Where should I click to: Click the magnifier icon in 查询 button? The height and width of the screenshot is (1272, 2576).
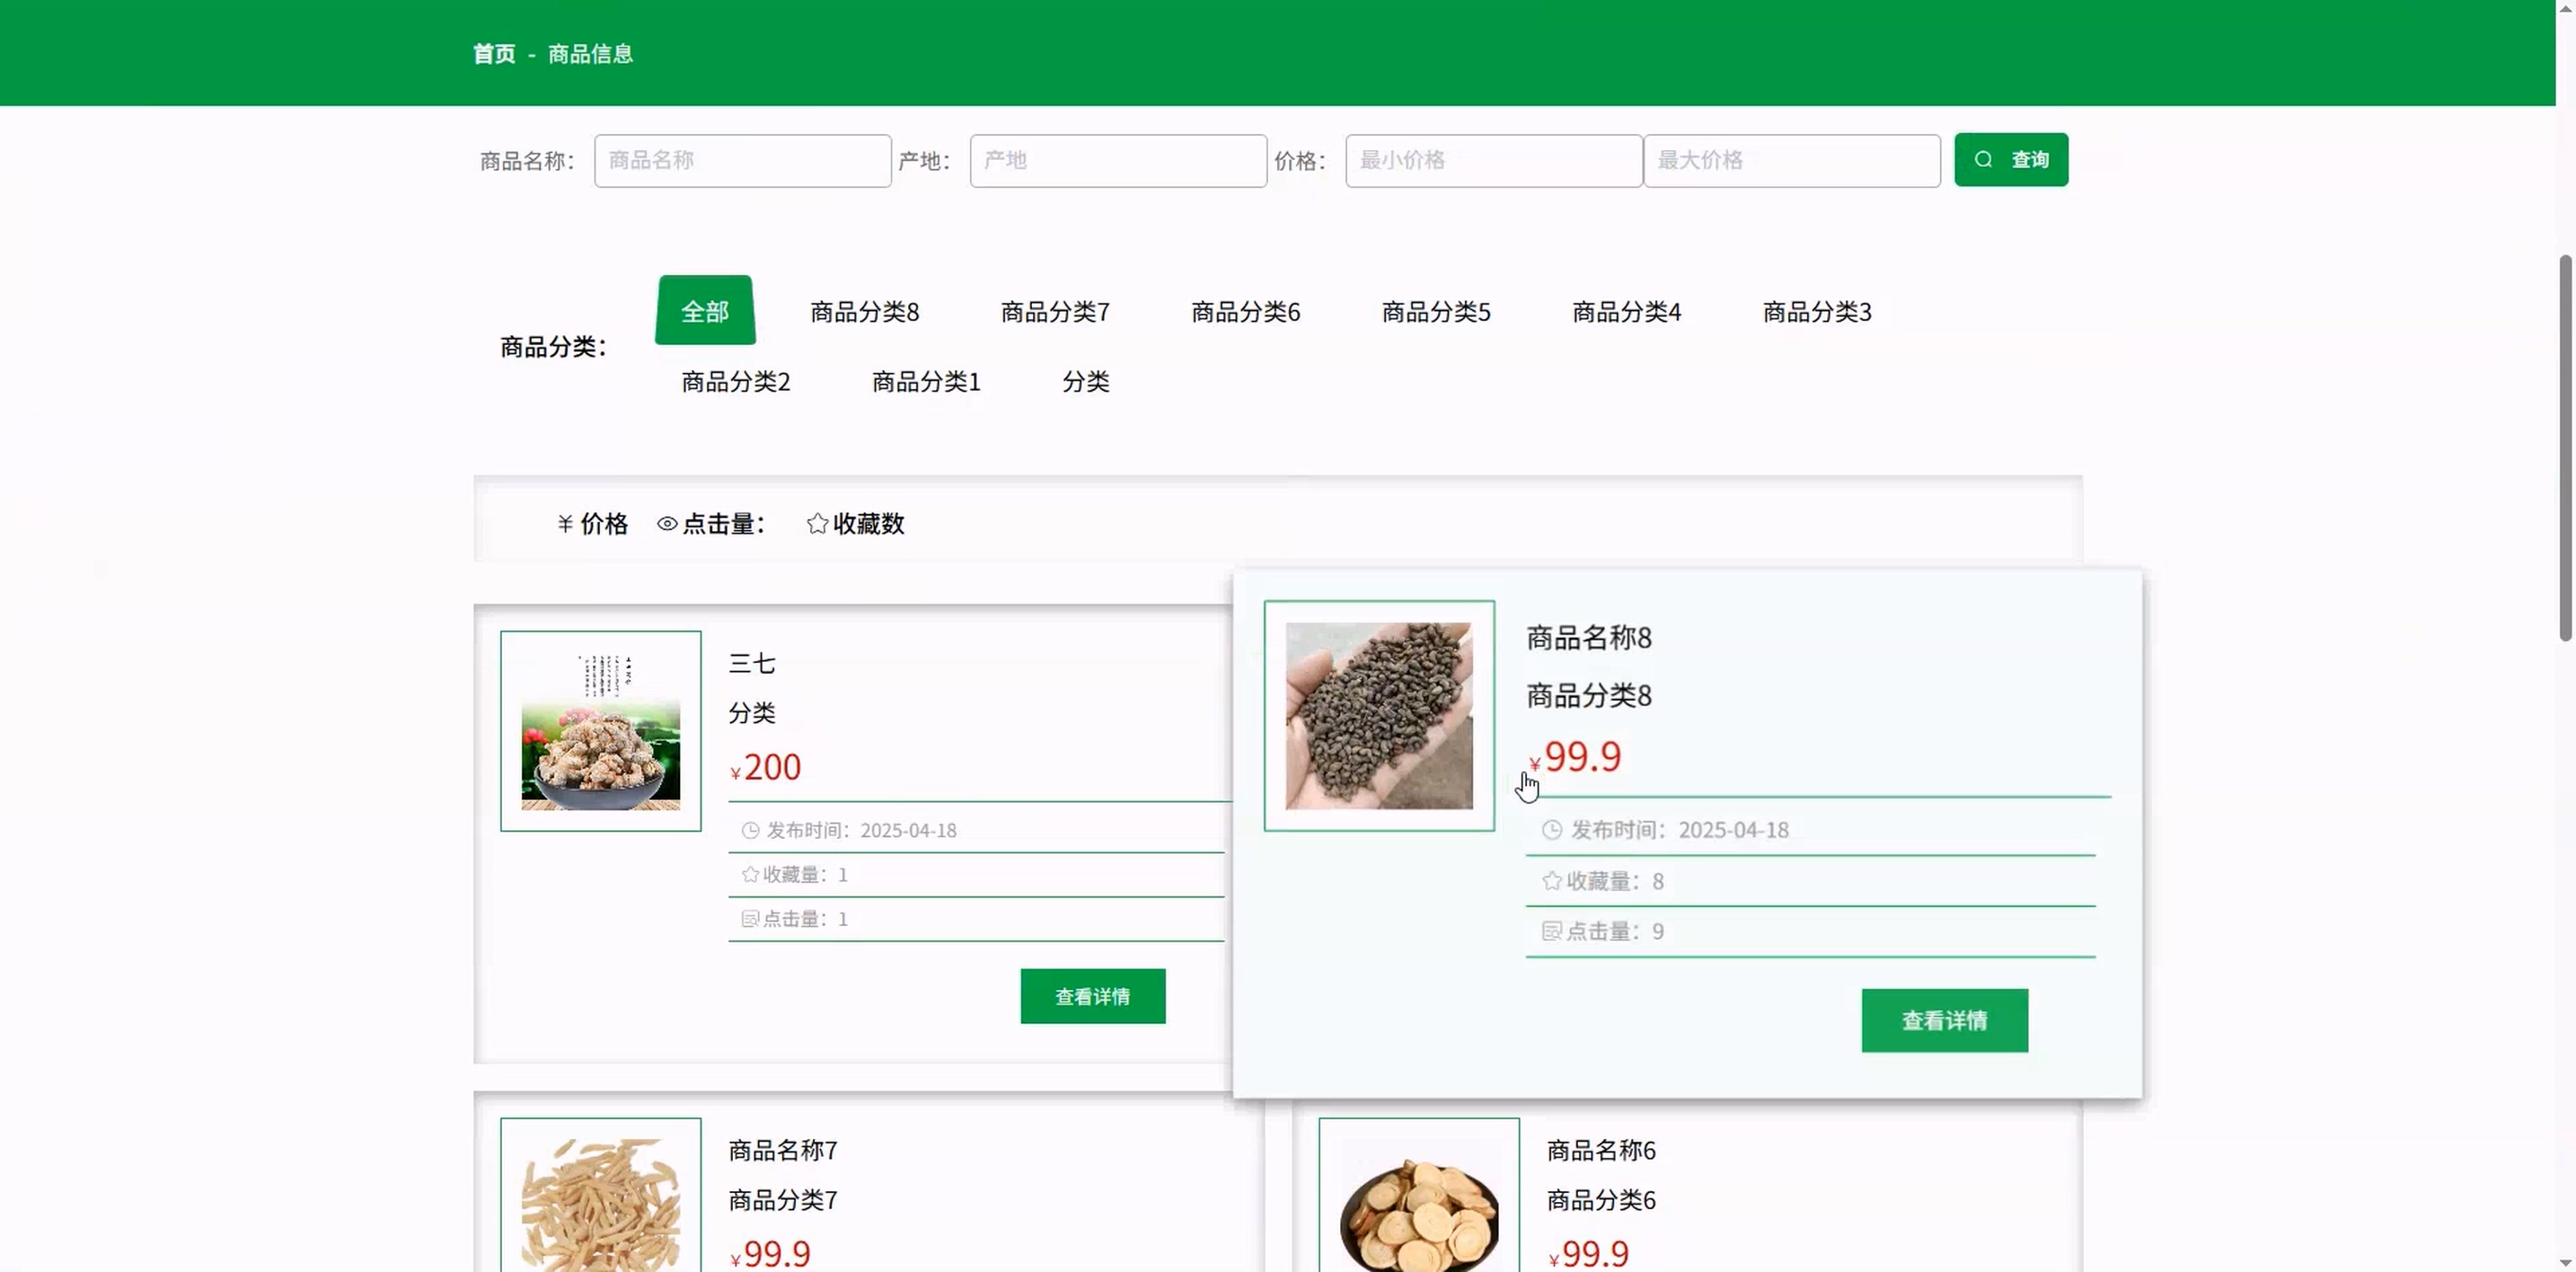point(1983,160)
